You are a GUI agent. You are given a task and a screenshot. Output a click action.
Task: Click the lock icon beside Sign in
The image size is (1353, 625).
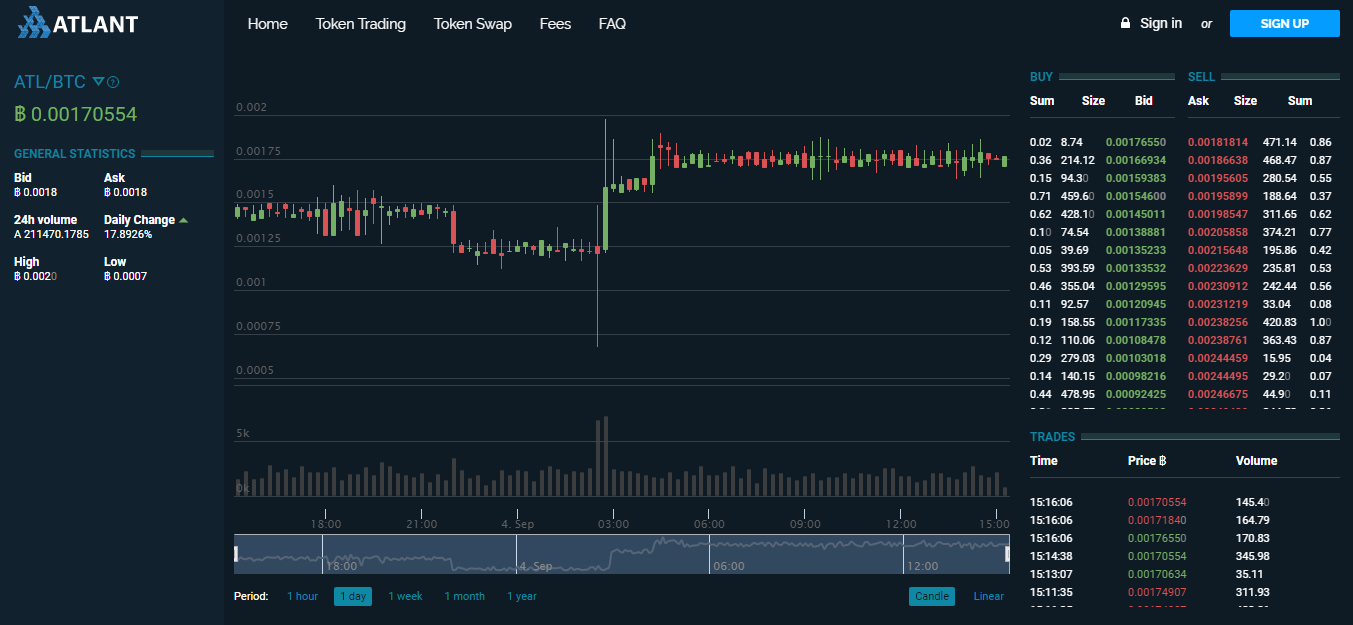1125,23
